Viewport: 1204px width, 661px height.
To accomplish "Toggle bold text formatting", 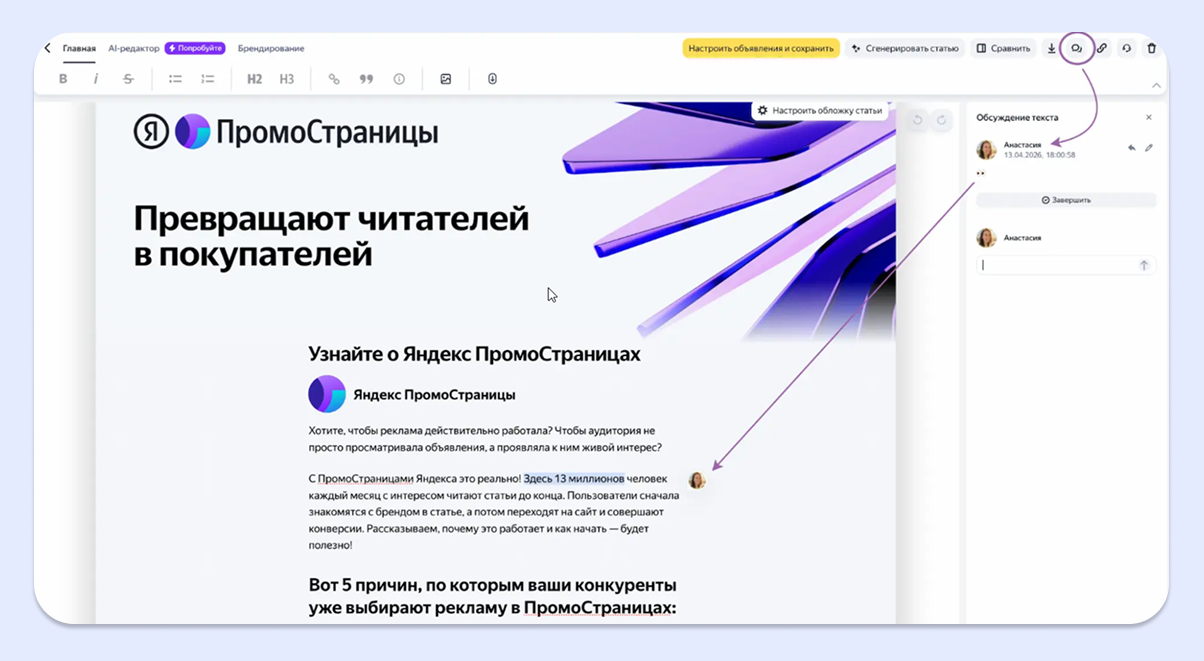I will click(x=63, y=78).
